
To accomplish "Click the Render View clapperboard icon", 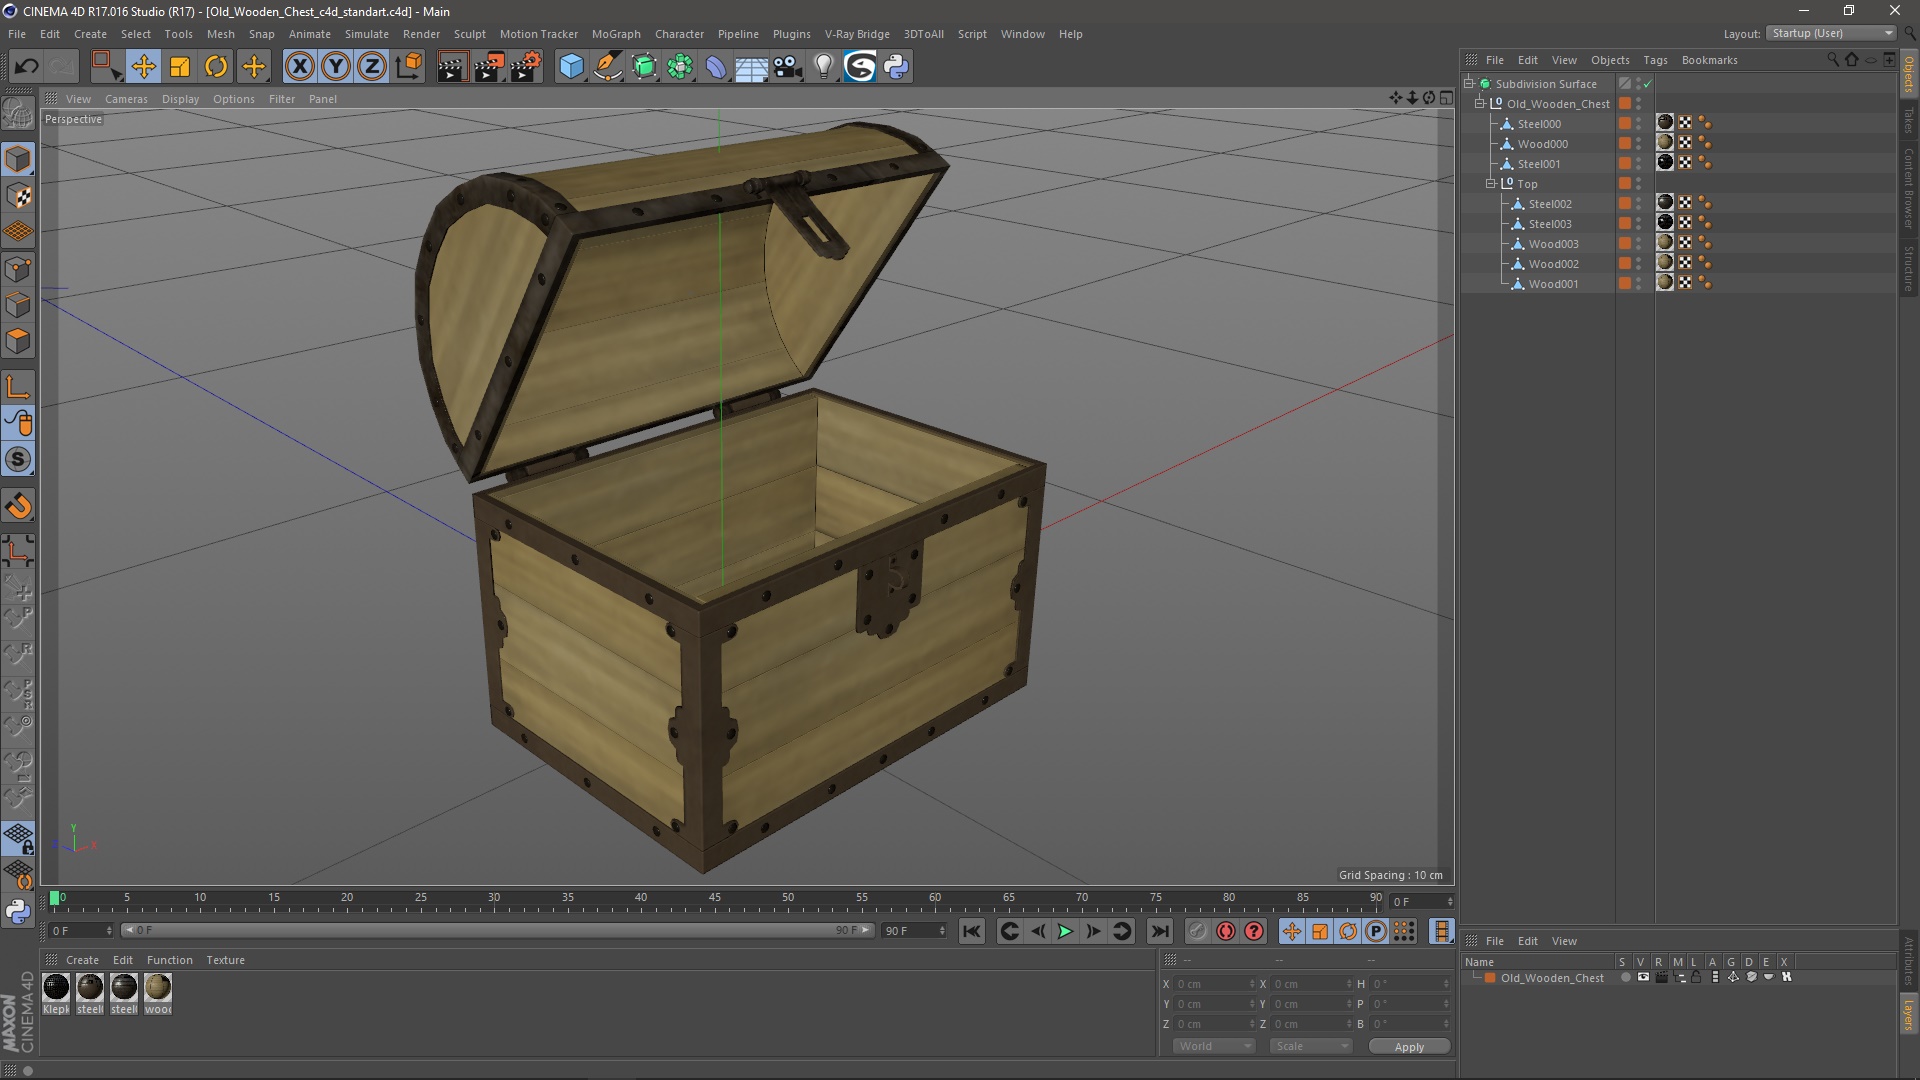I will pyautogui.click(x=452, y=66).
